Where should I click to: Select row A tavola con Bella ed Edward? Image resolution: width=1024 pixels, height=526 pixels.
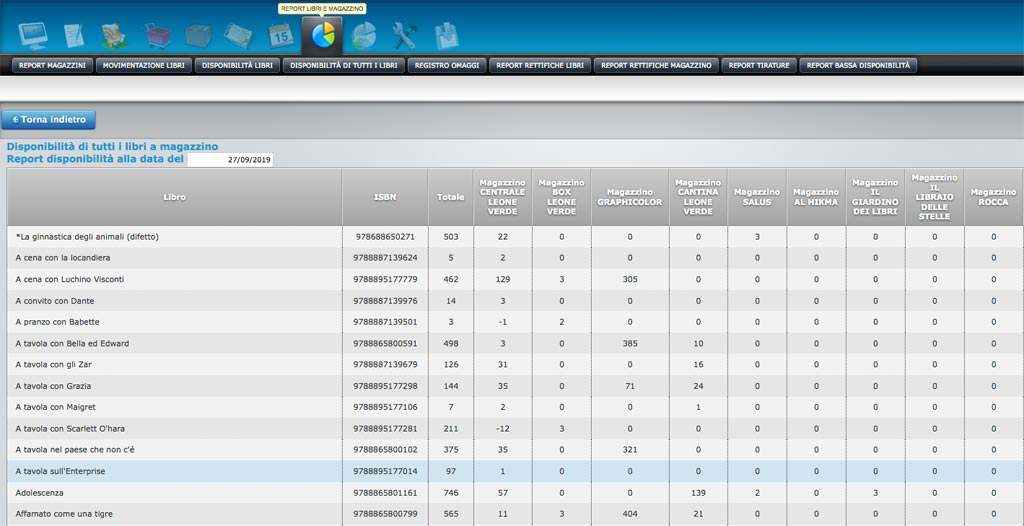pos(515,343)
